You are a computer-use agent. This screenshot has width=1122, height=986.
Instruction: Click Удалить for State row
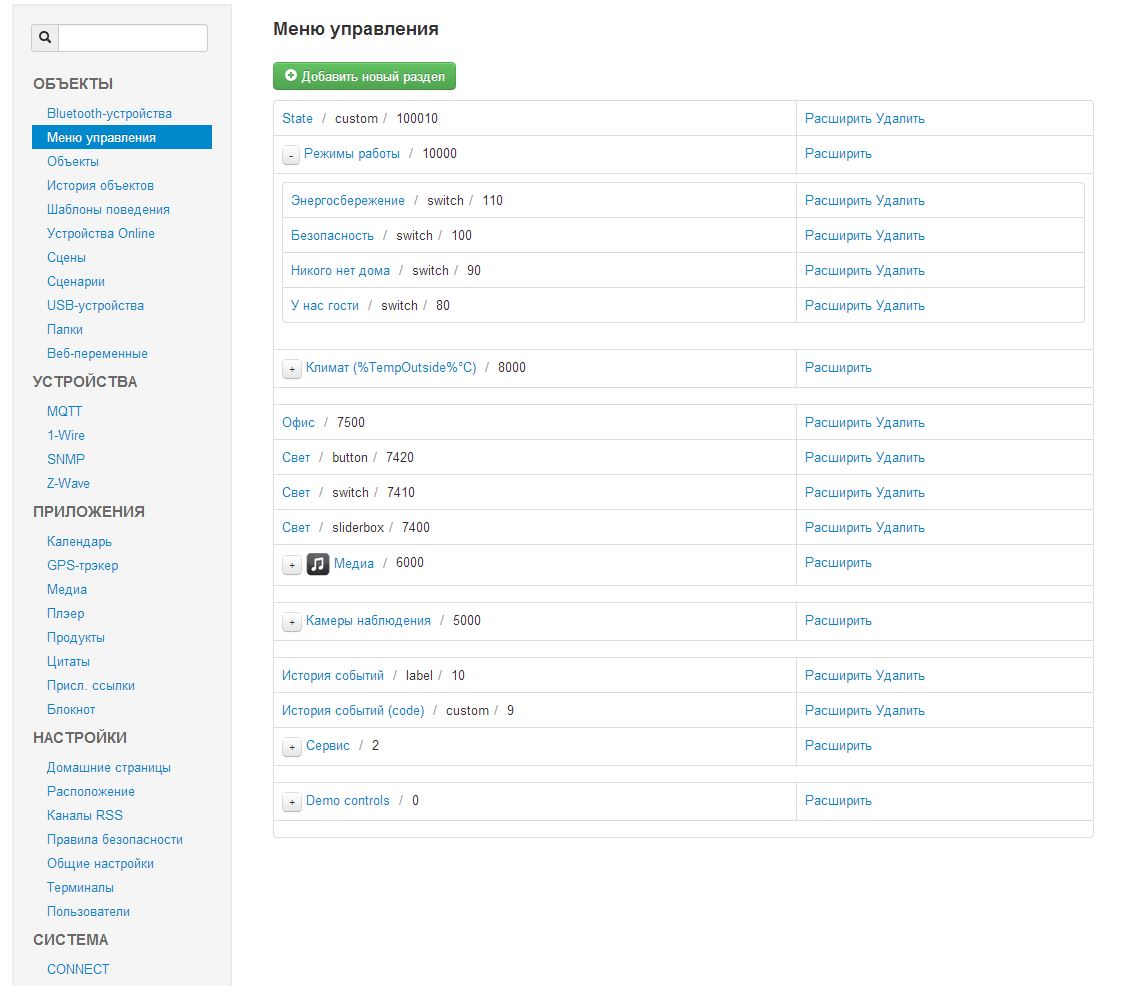pyautogui.click(x=900, y=119)
